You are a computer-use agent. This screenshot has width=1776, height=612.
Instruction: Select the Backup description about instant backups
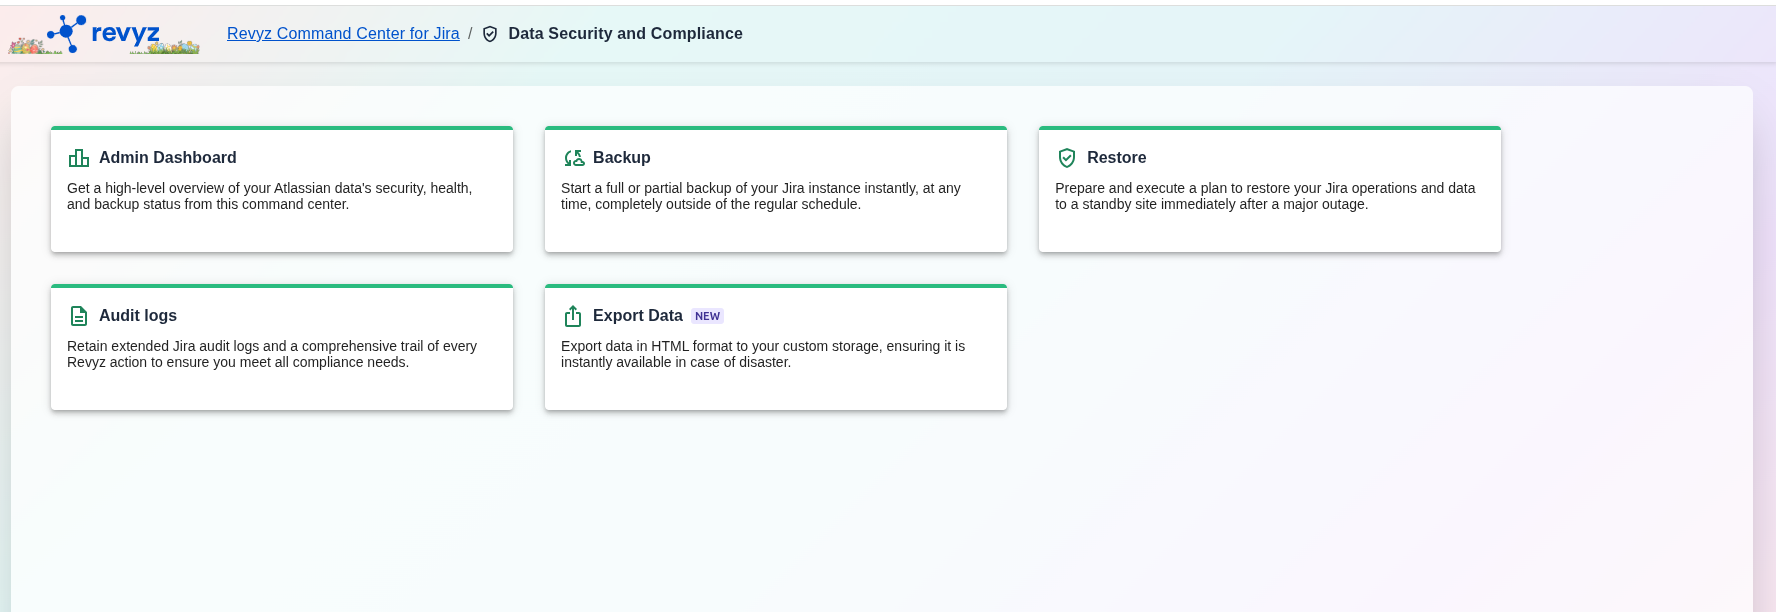(x=760, y=196)
